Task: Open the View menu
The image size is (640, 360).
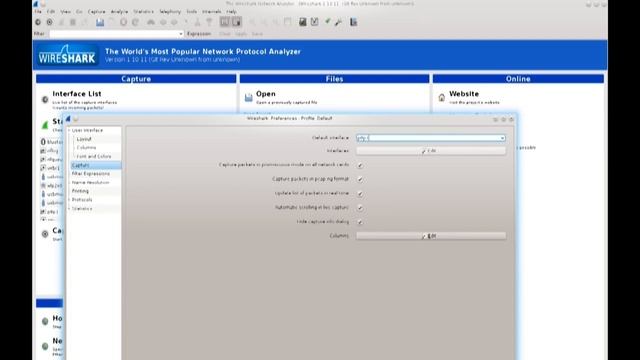Action: coord(65,12)
